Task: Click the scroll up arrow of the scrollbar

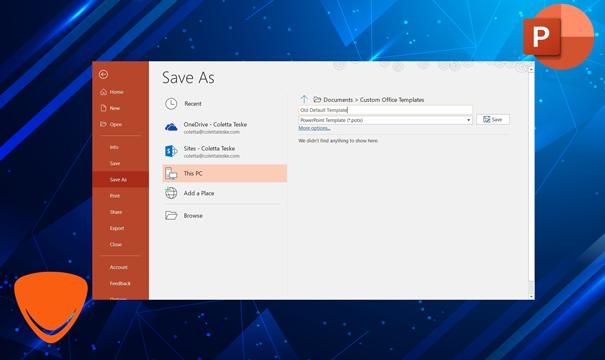Action: 531,69
